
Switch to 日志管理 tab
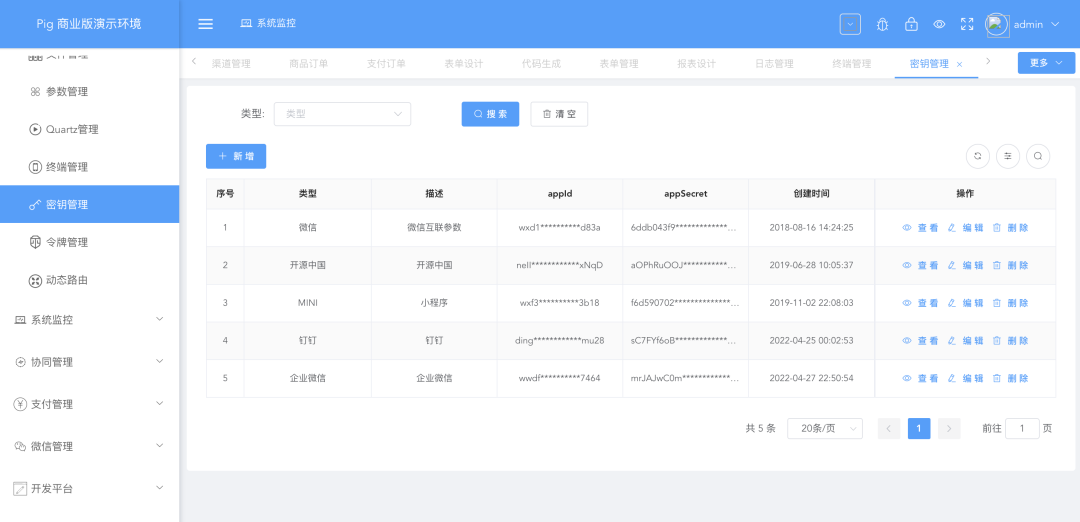774,64
